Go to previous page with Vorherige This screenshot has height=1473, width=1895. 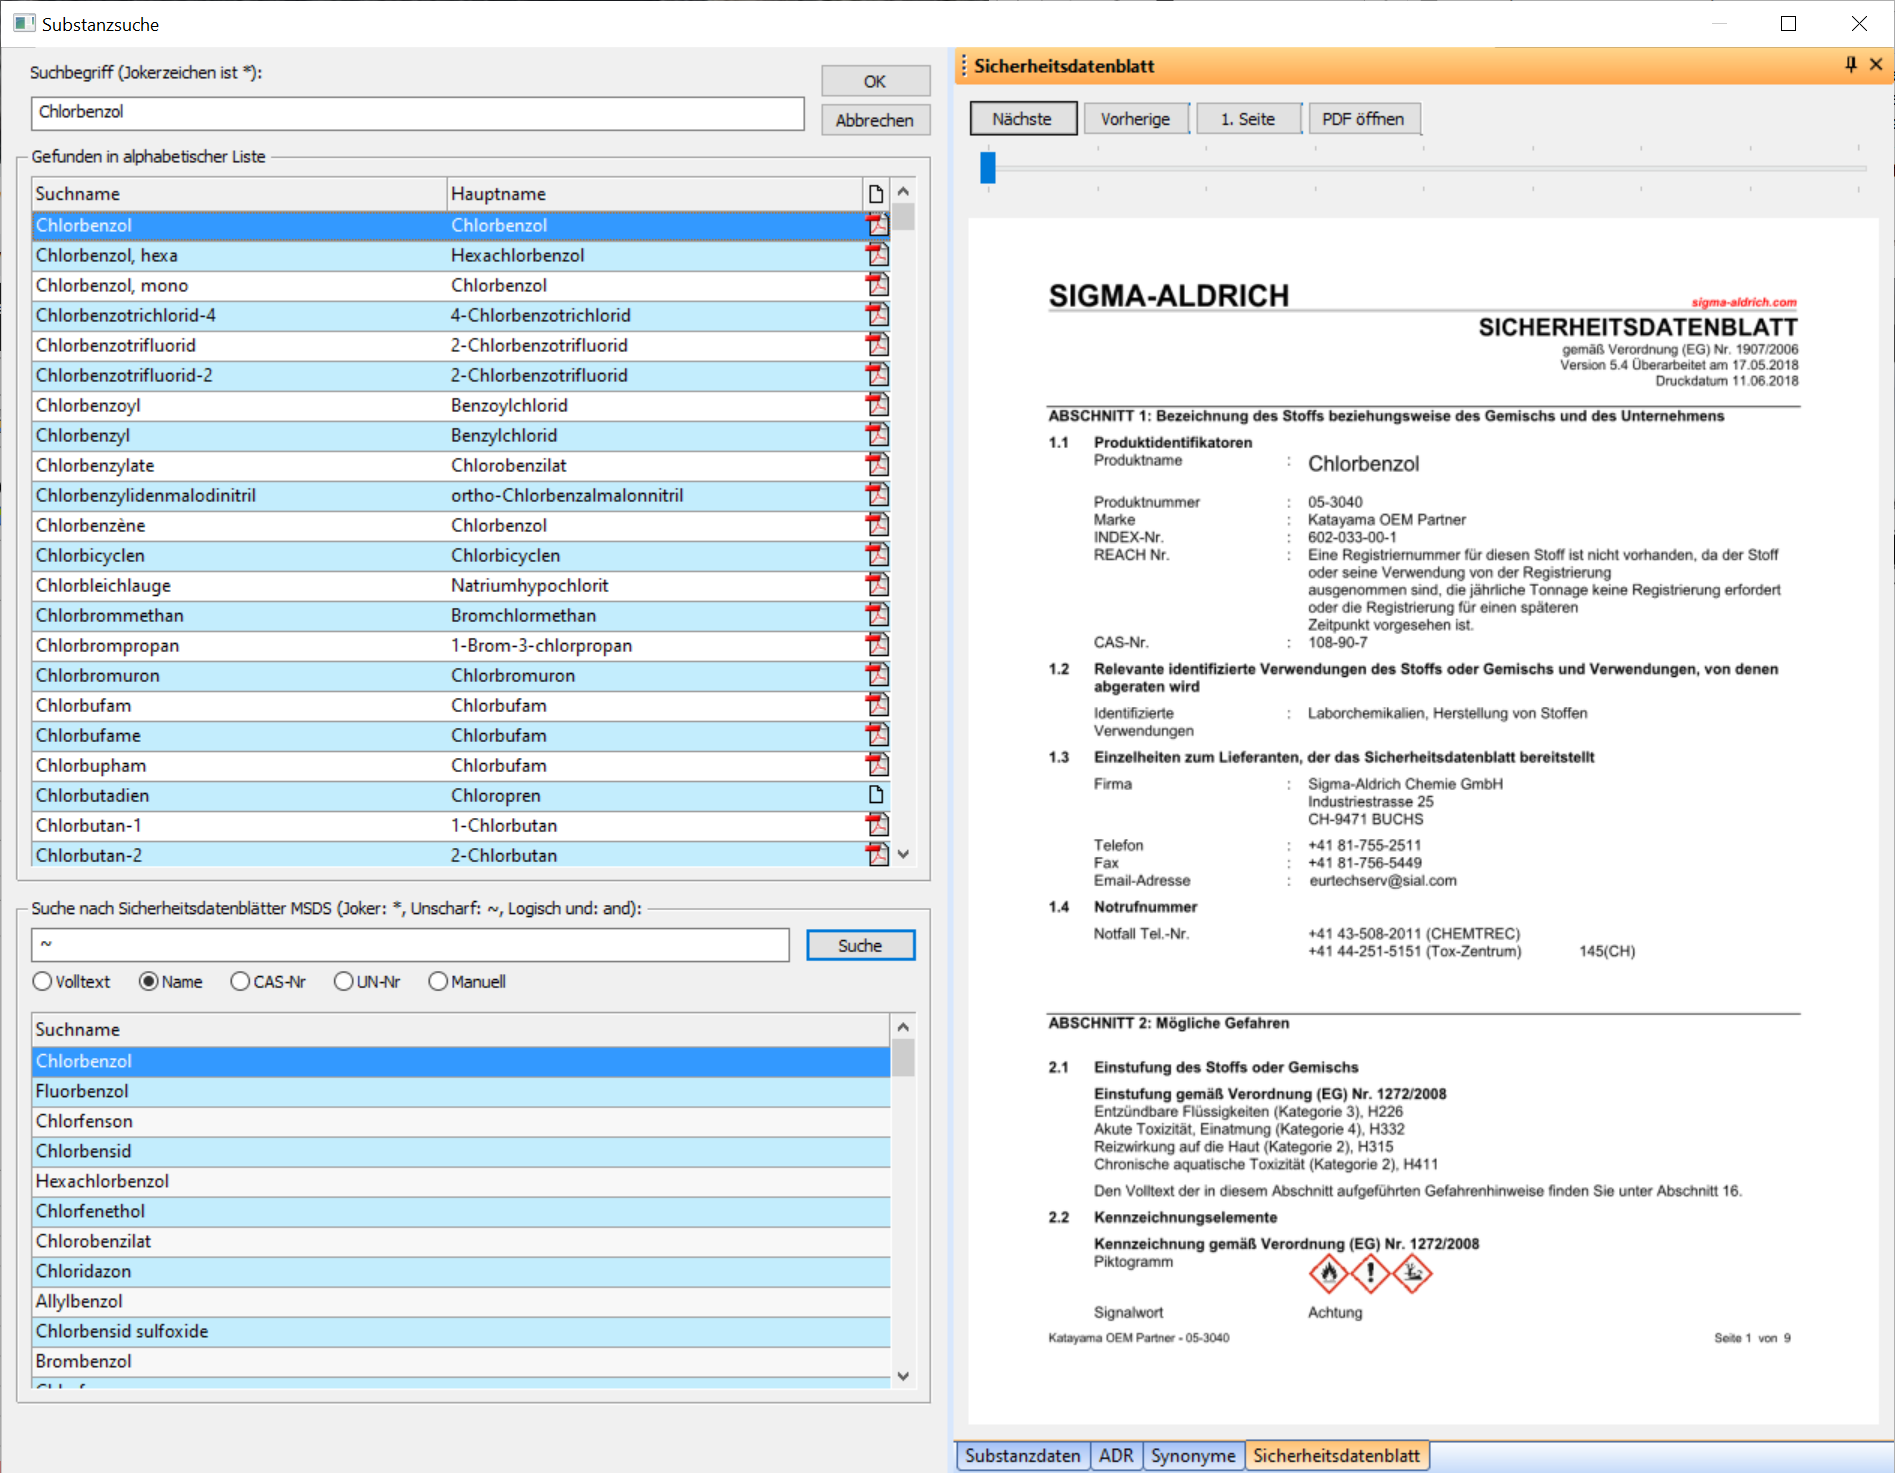click(x=1135, y=119)
